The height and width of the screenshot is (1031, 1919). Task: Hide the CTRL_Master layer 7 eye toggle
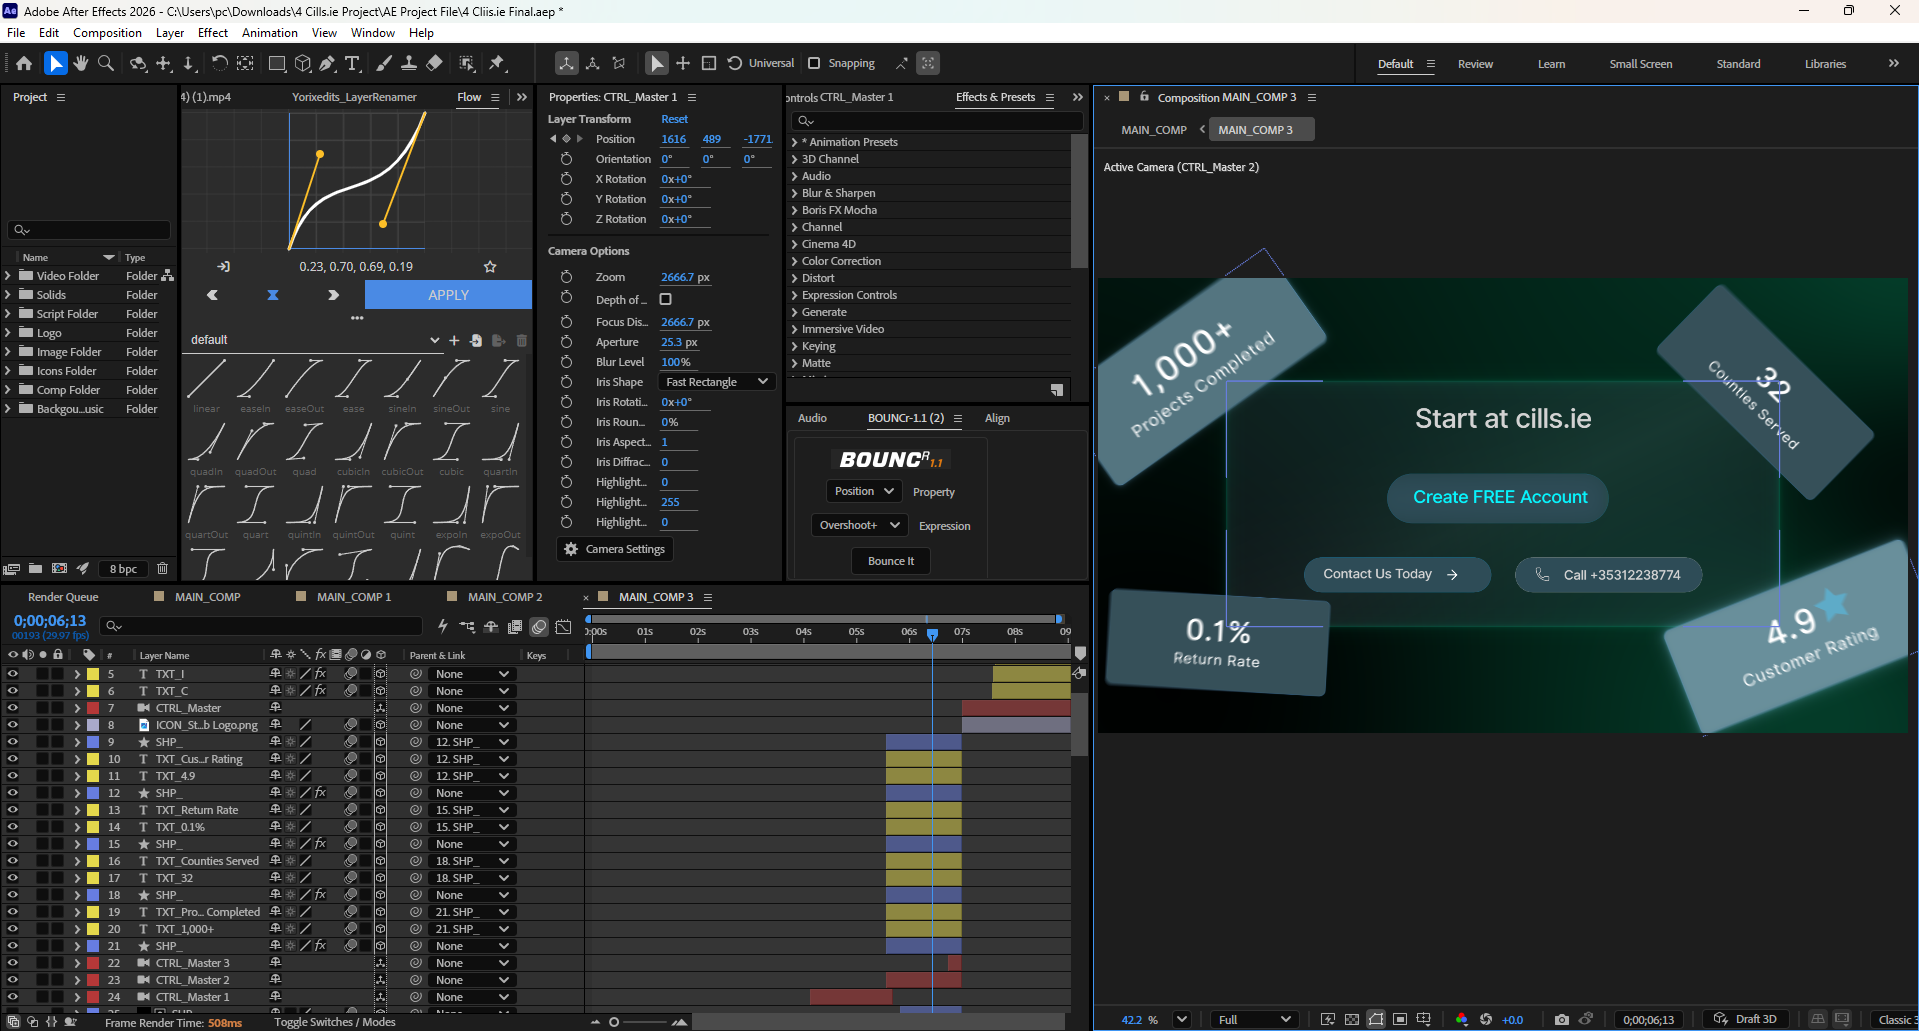click(x=13, y=708)
